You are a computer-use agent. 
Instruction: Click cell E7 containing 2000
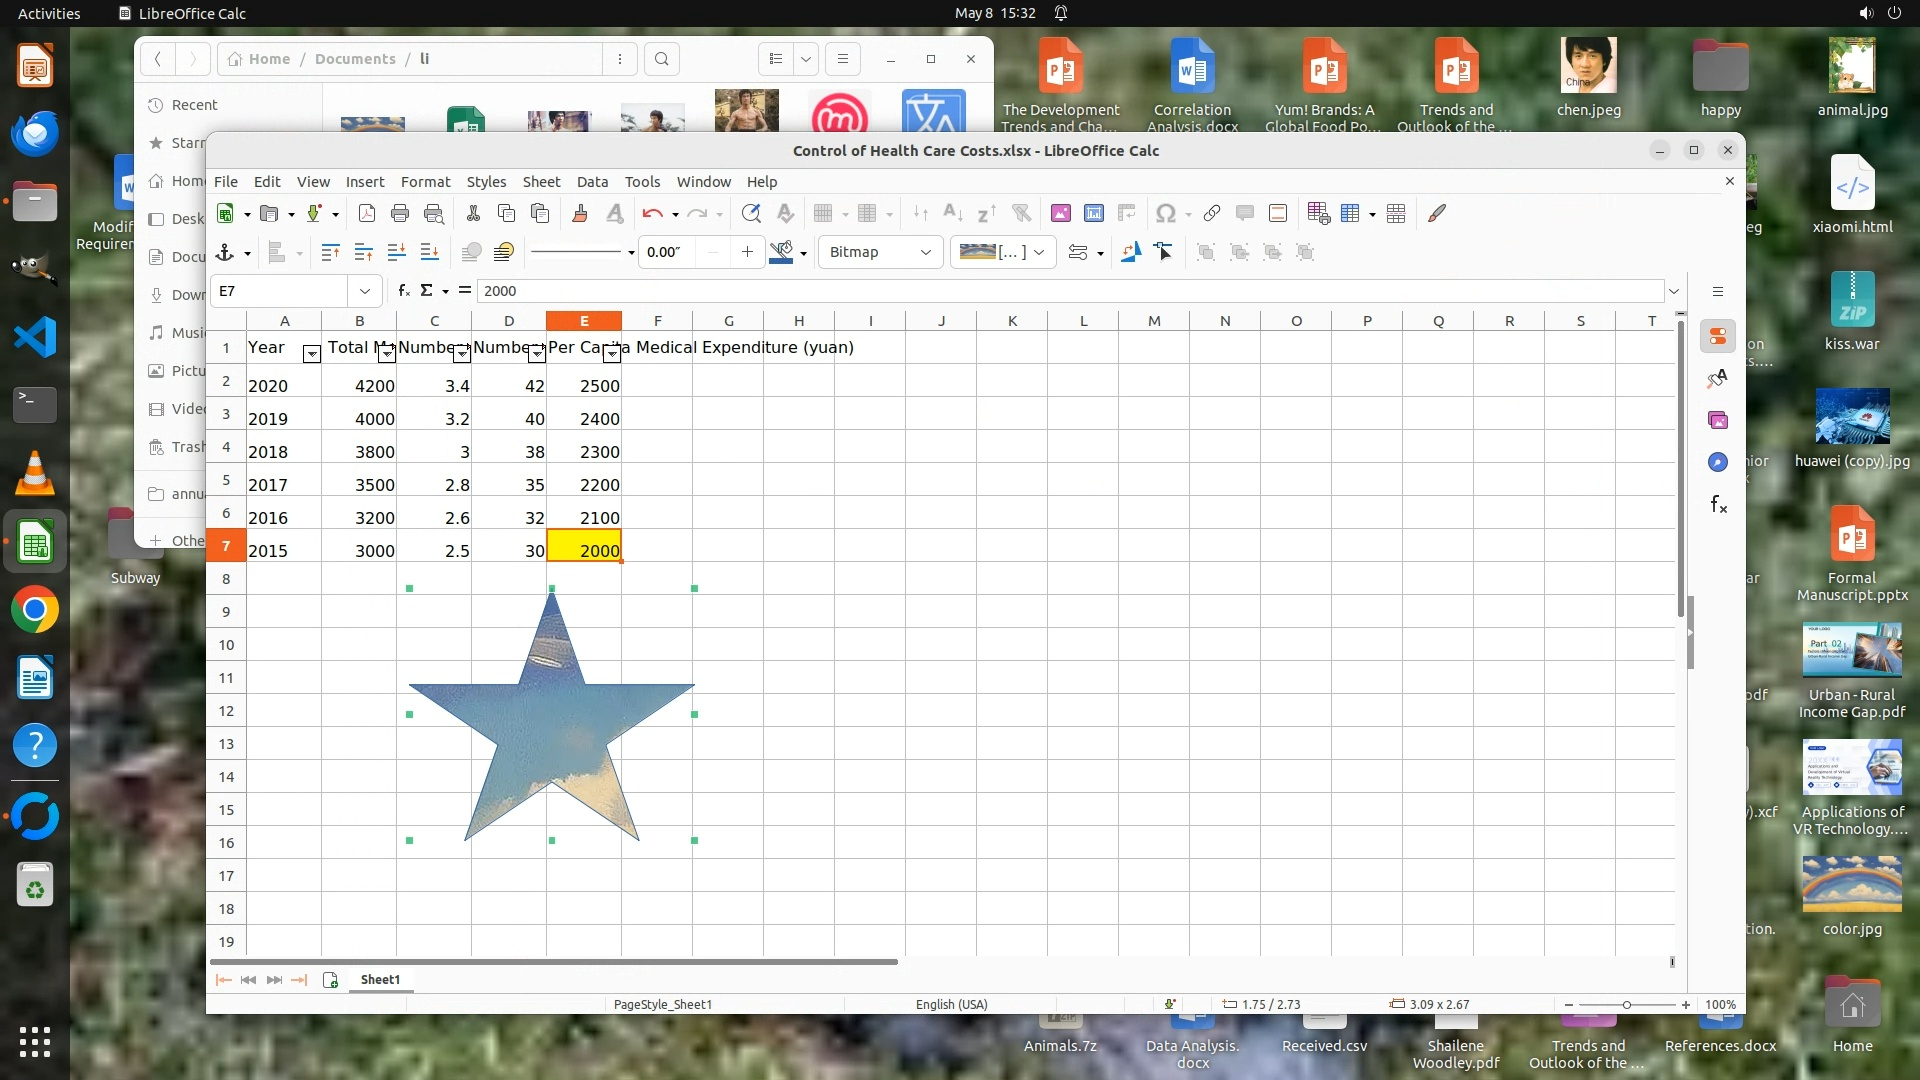click(585, 550)
